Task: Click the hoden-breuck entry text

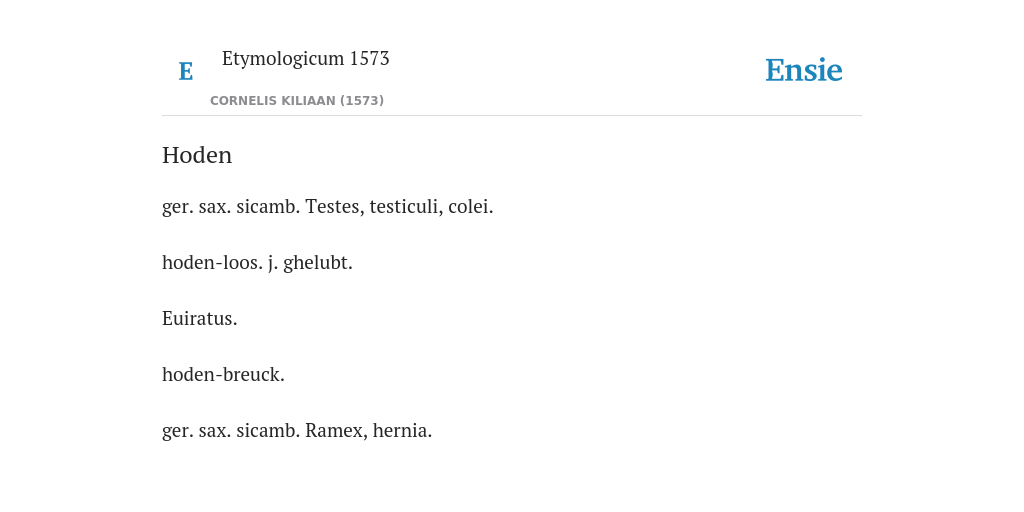Action: point(223,375)
